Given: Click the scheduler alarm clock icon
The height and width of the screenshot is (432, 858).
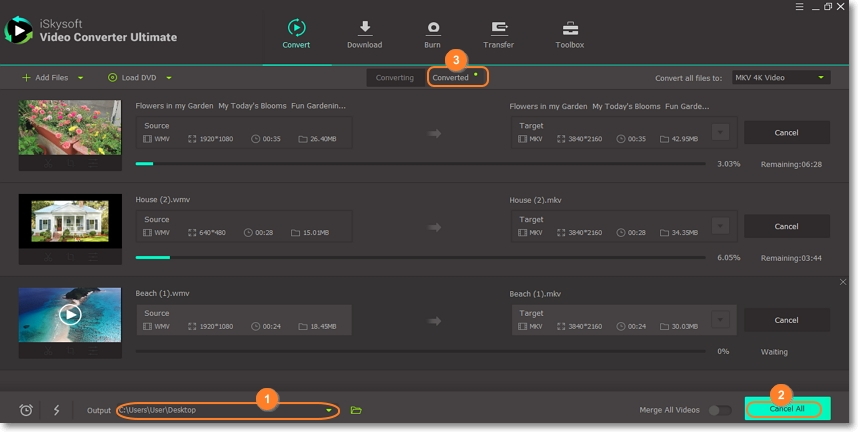Looking at the screenshot, I should pos(26,410).
